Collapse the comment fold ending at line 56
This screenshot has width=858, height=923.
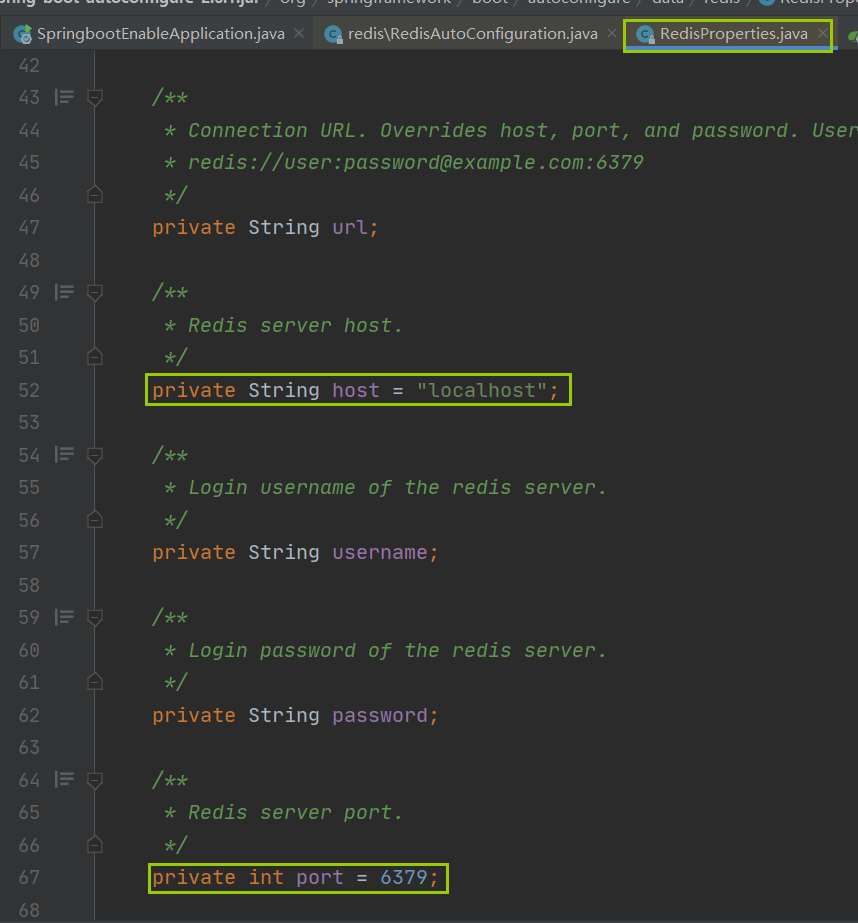tap(95, 519)
